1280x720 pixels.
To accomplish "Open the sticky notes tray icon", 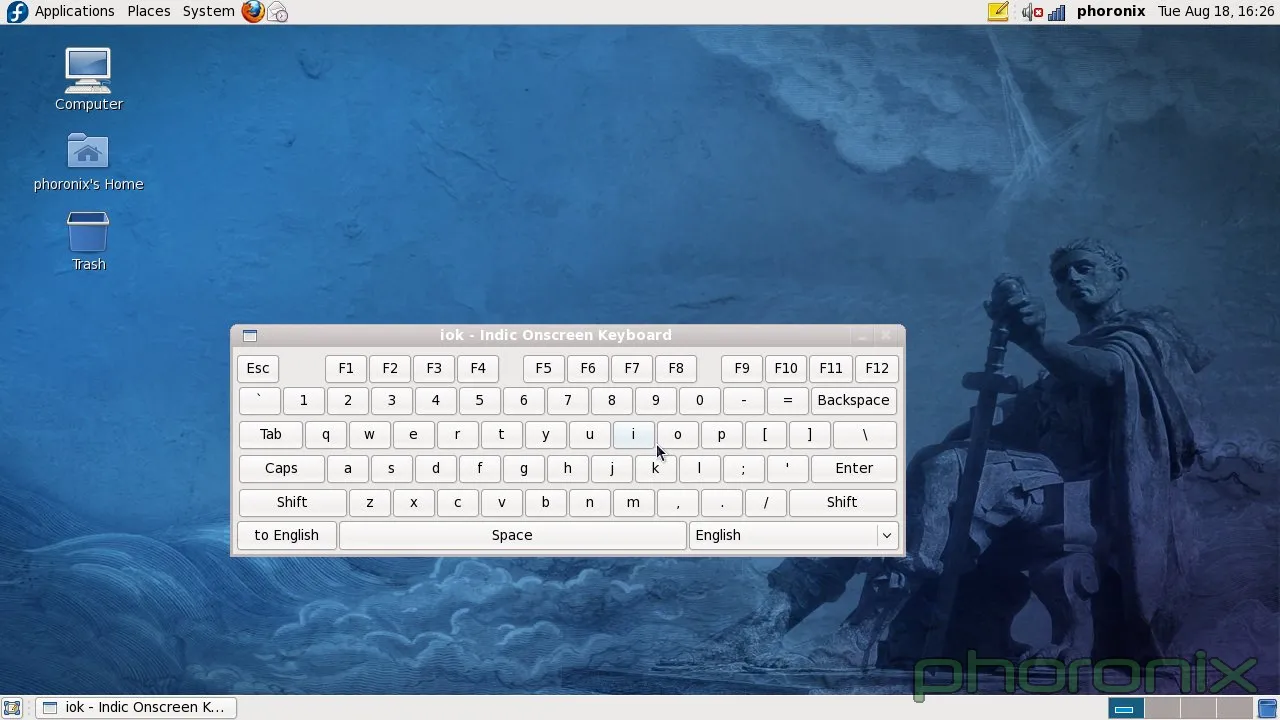I will tap(997, 12).
